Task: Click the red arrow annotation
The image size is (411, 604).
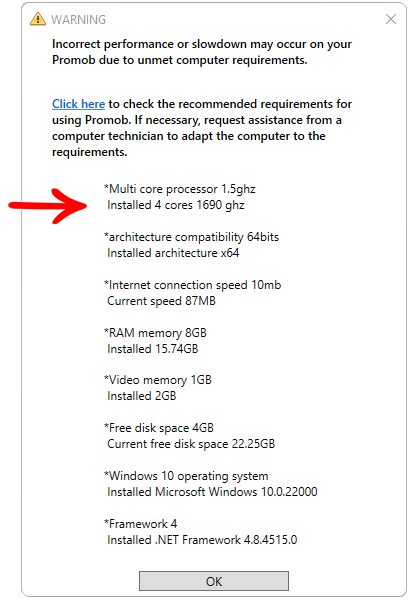Action: 48,206
